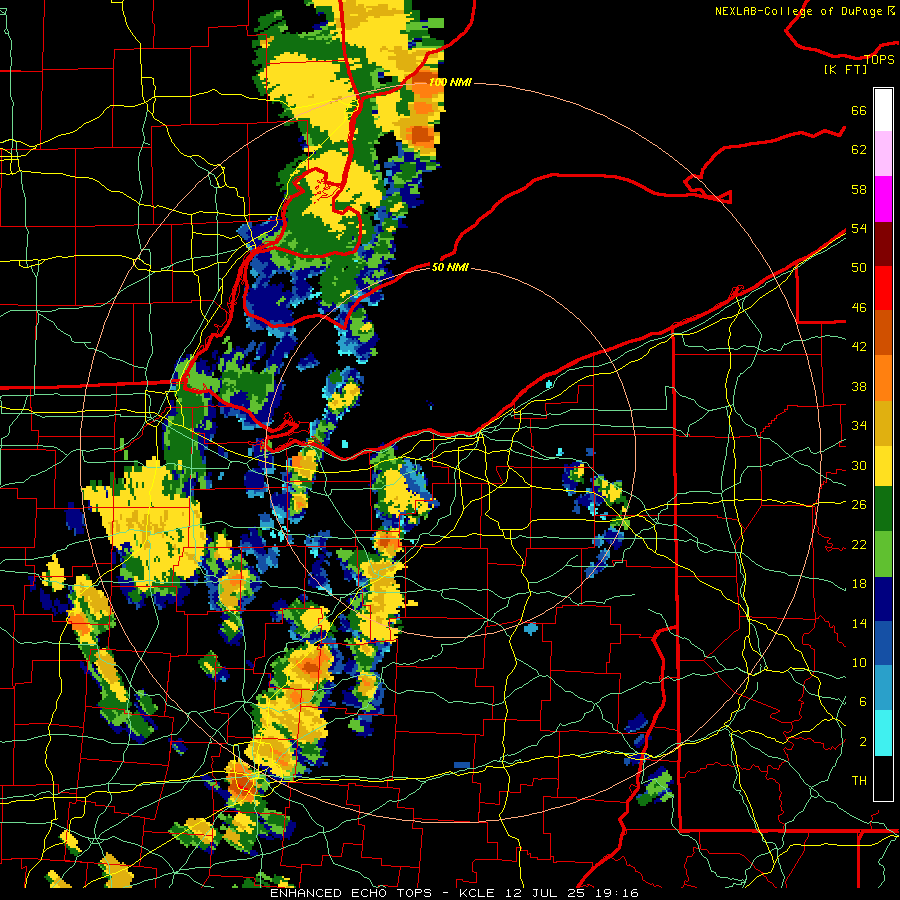
Task: Click the dark red legend swatch
Action: (883, 243)
